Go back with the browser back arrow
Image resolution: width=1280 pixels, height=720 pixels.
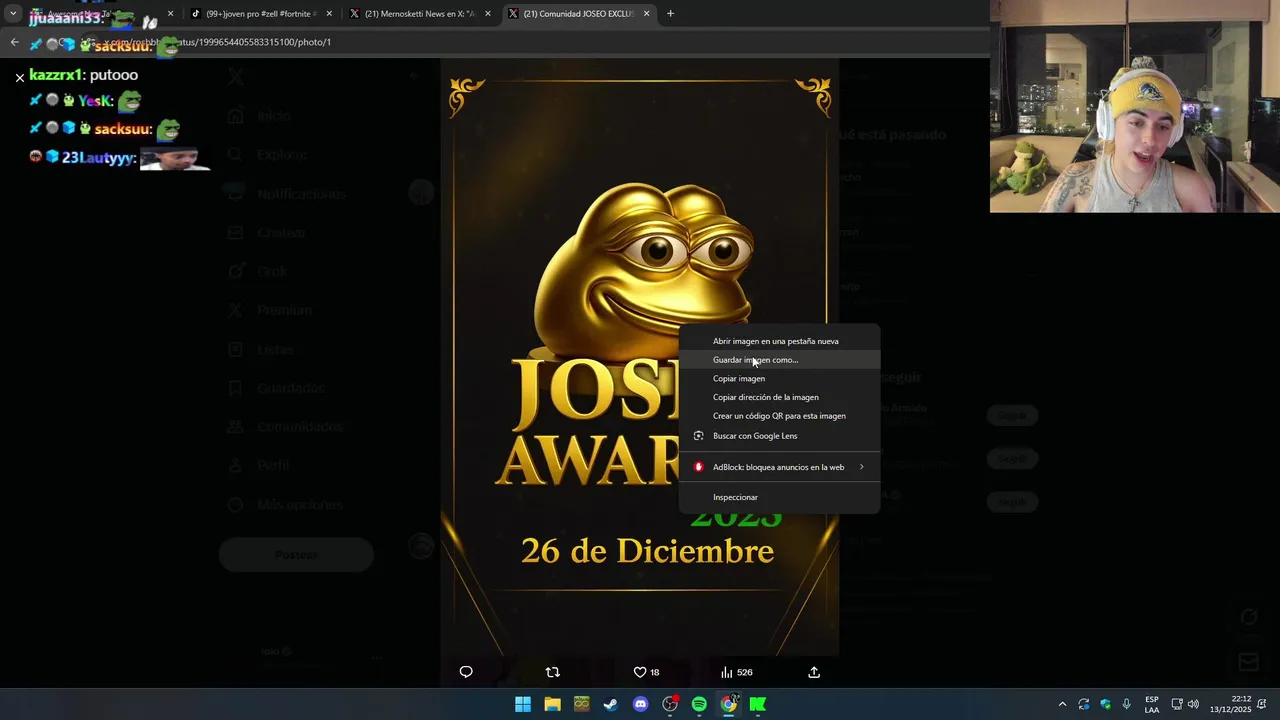coord(14,42)
